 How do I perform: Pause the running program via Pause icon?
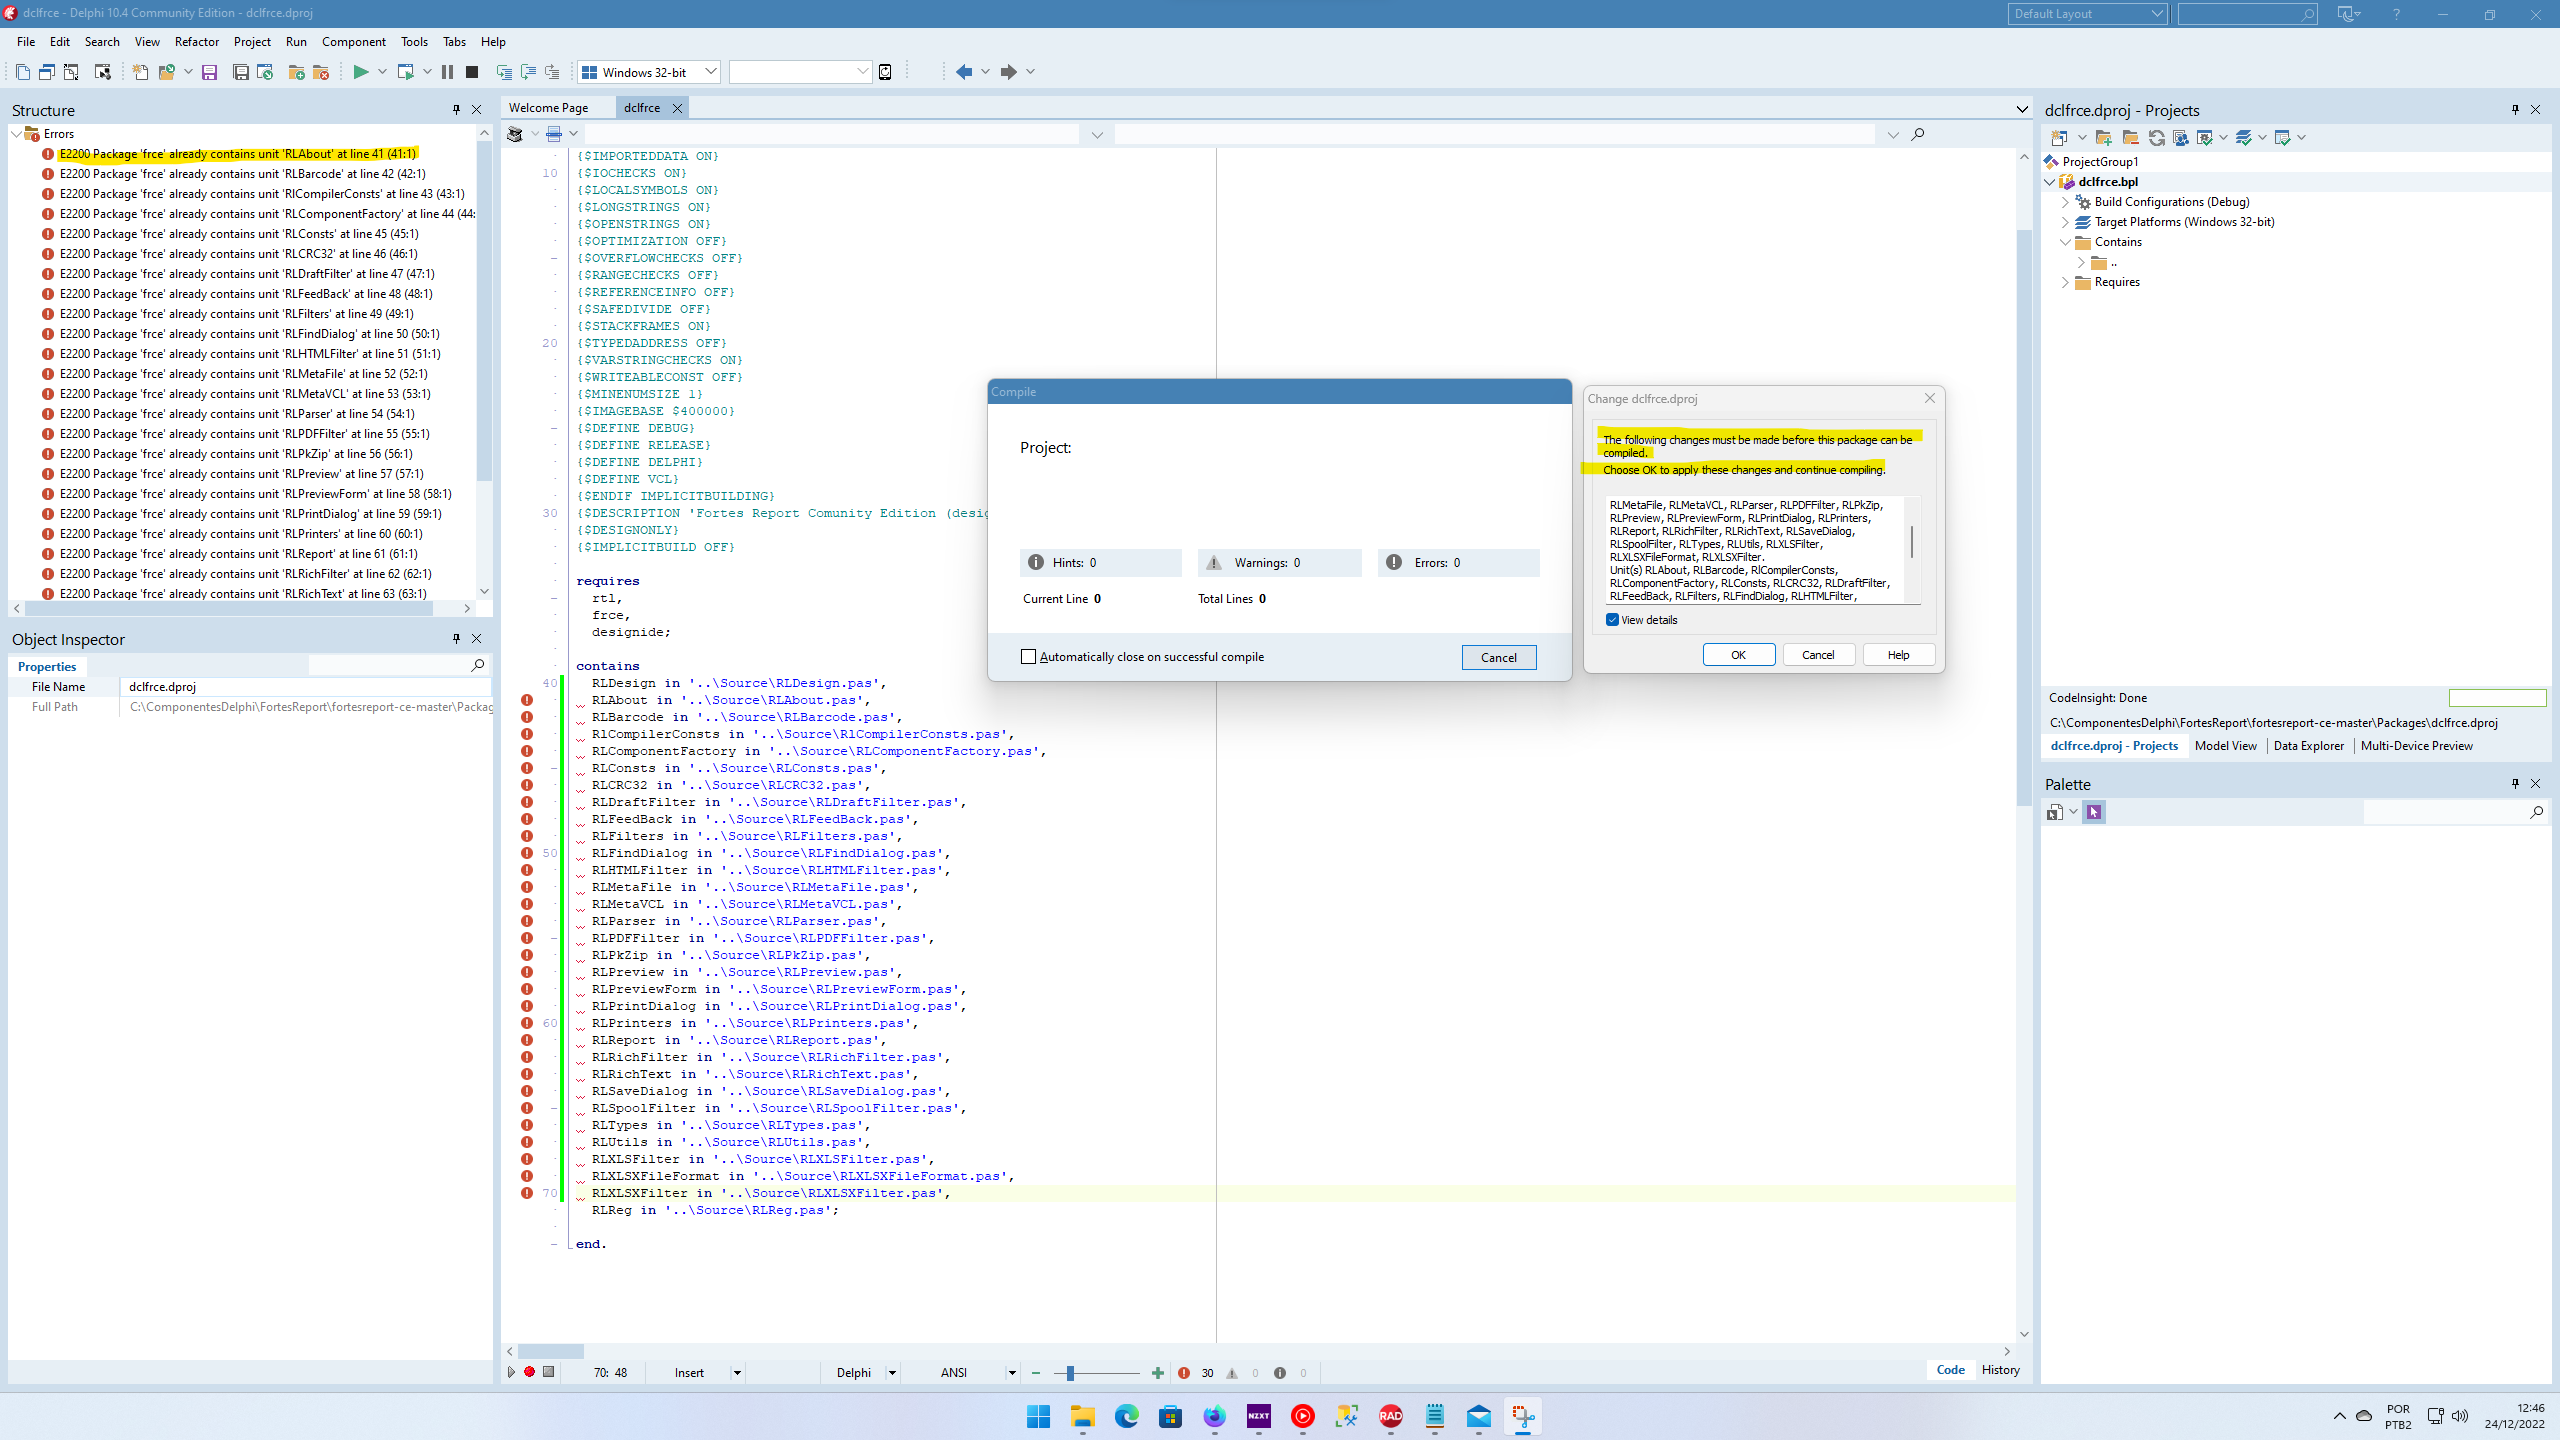point(446,72)
